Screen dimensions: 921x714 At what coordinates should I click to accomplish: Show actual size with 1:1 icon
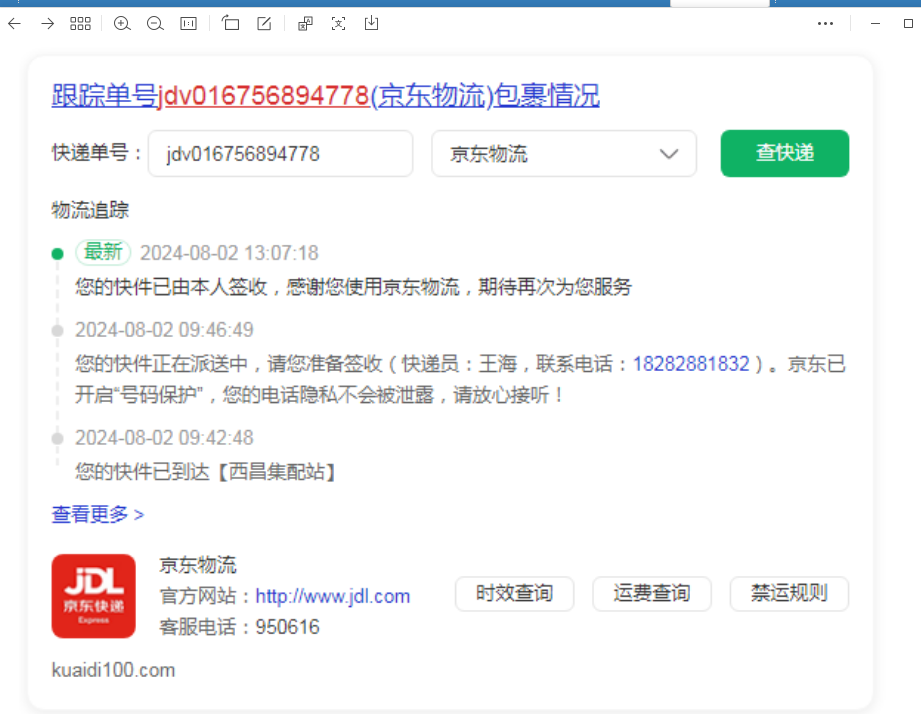click(189, 23)
